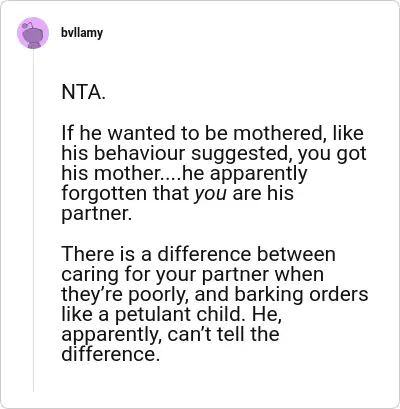This screenshot has width=400, height=409.
Task: Click the italicized word "you"
Action: point(210,194)
